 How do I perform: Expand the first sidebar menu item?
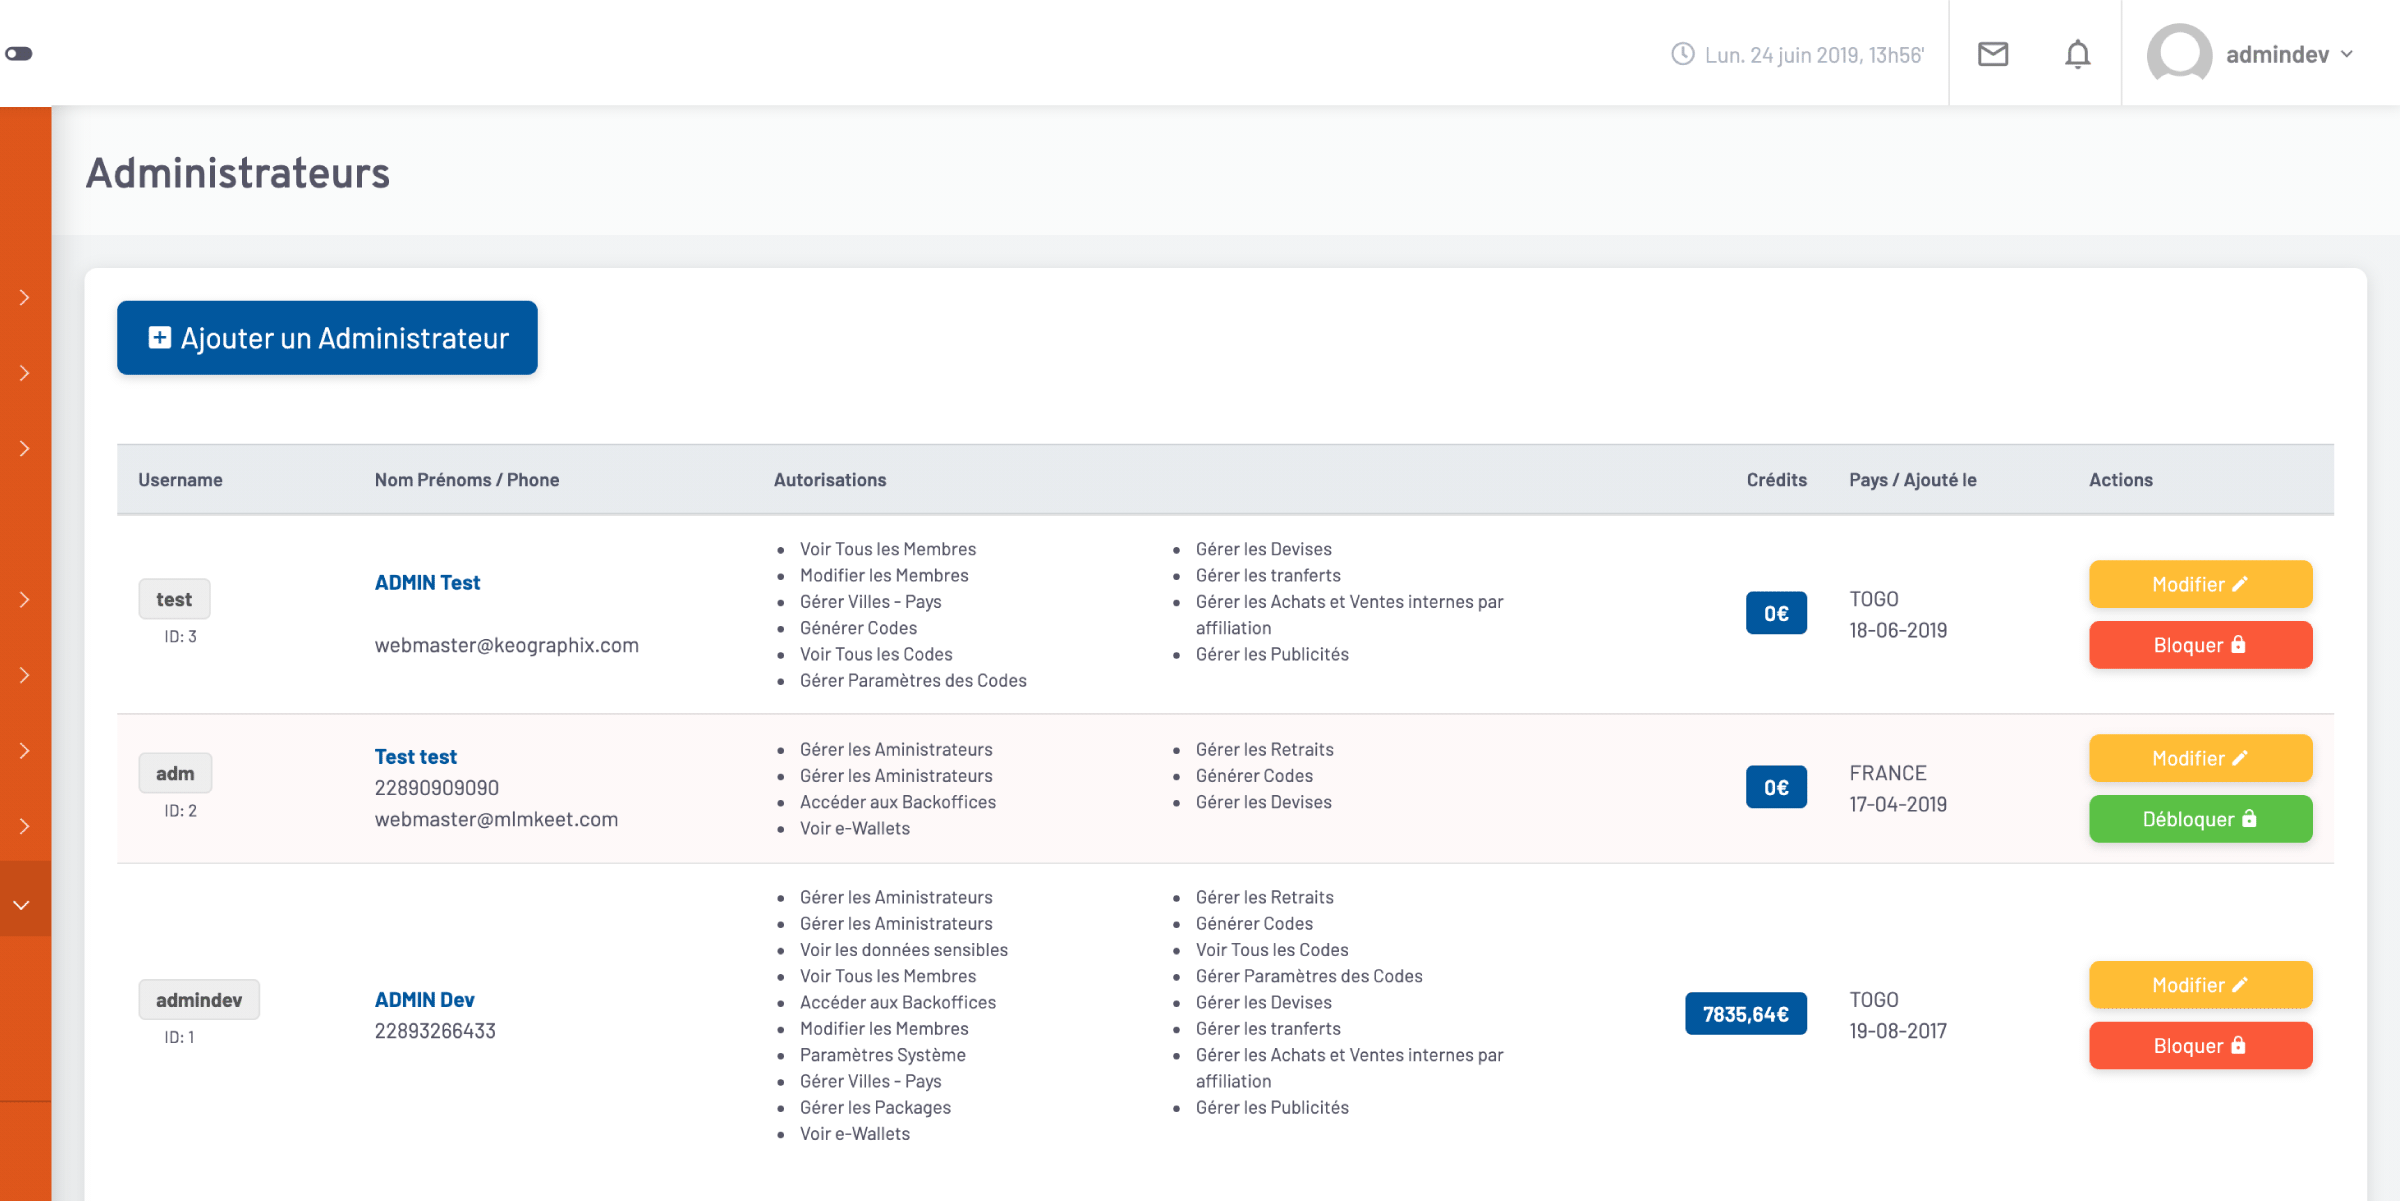click(22, 297)
